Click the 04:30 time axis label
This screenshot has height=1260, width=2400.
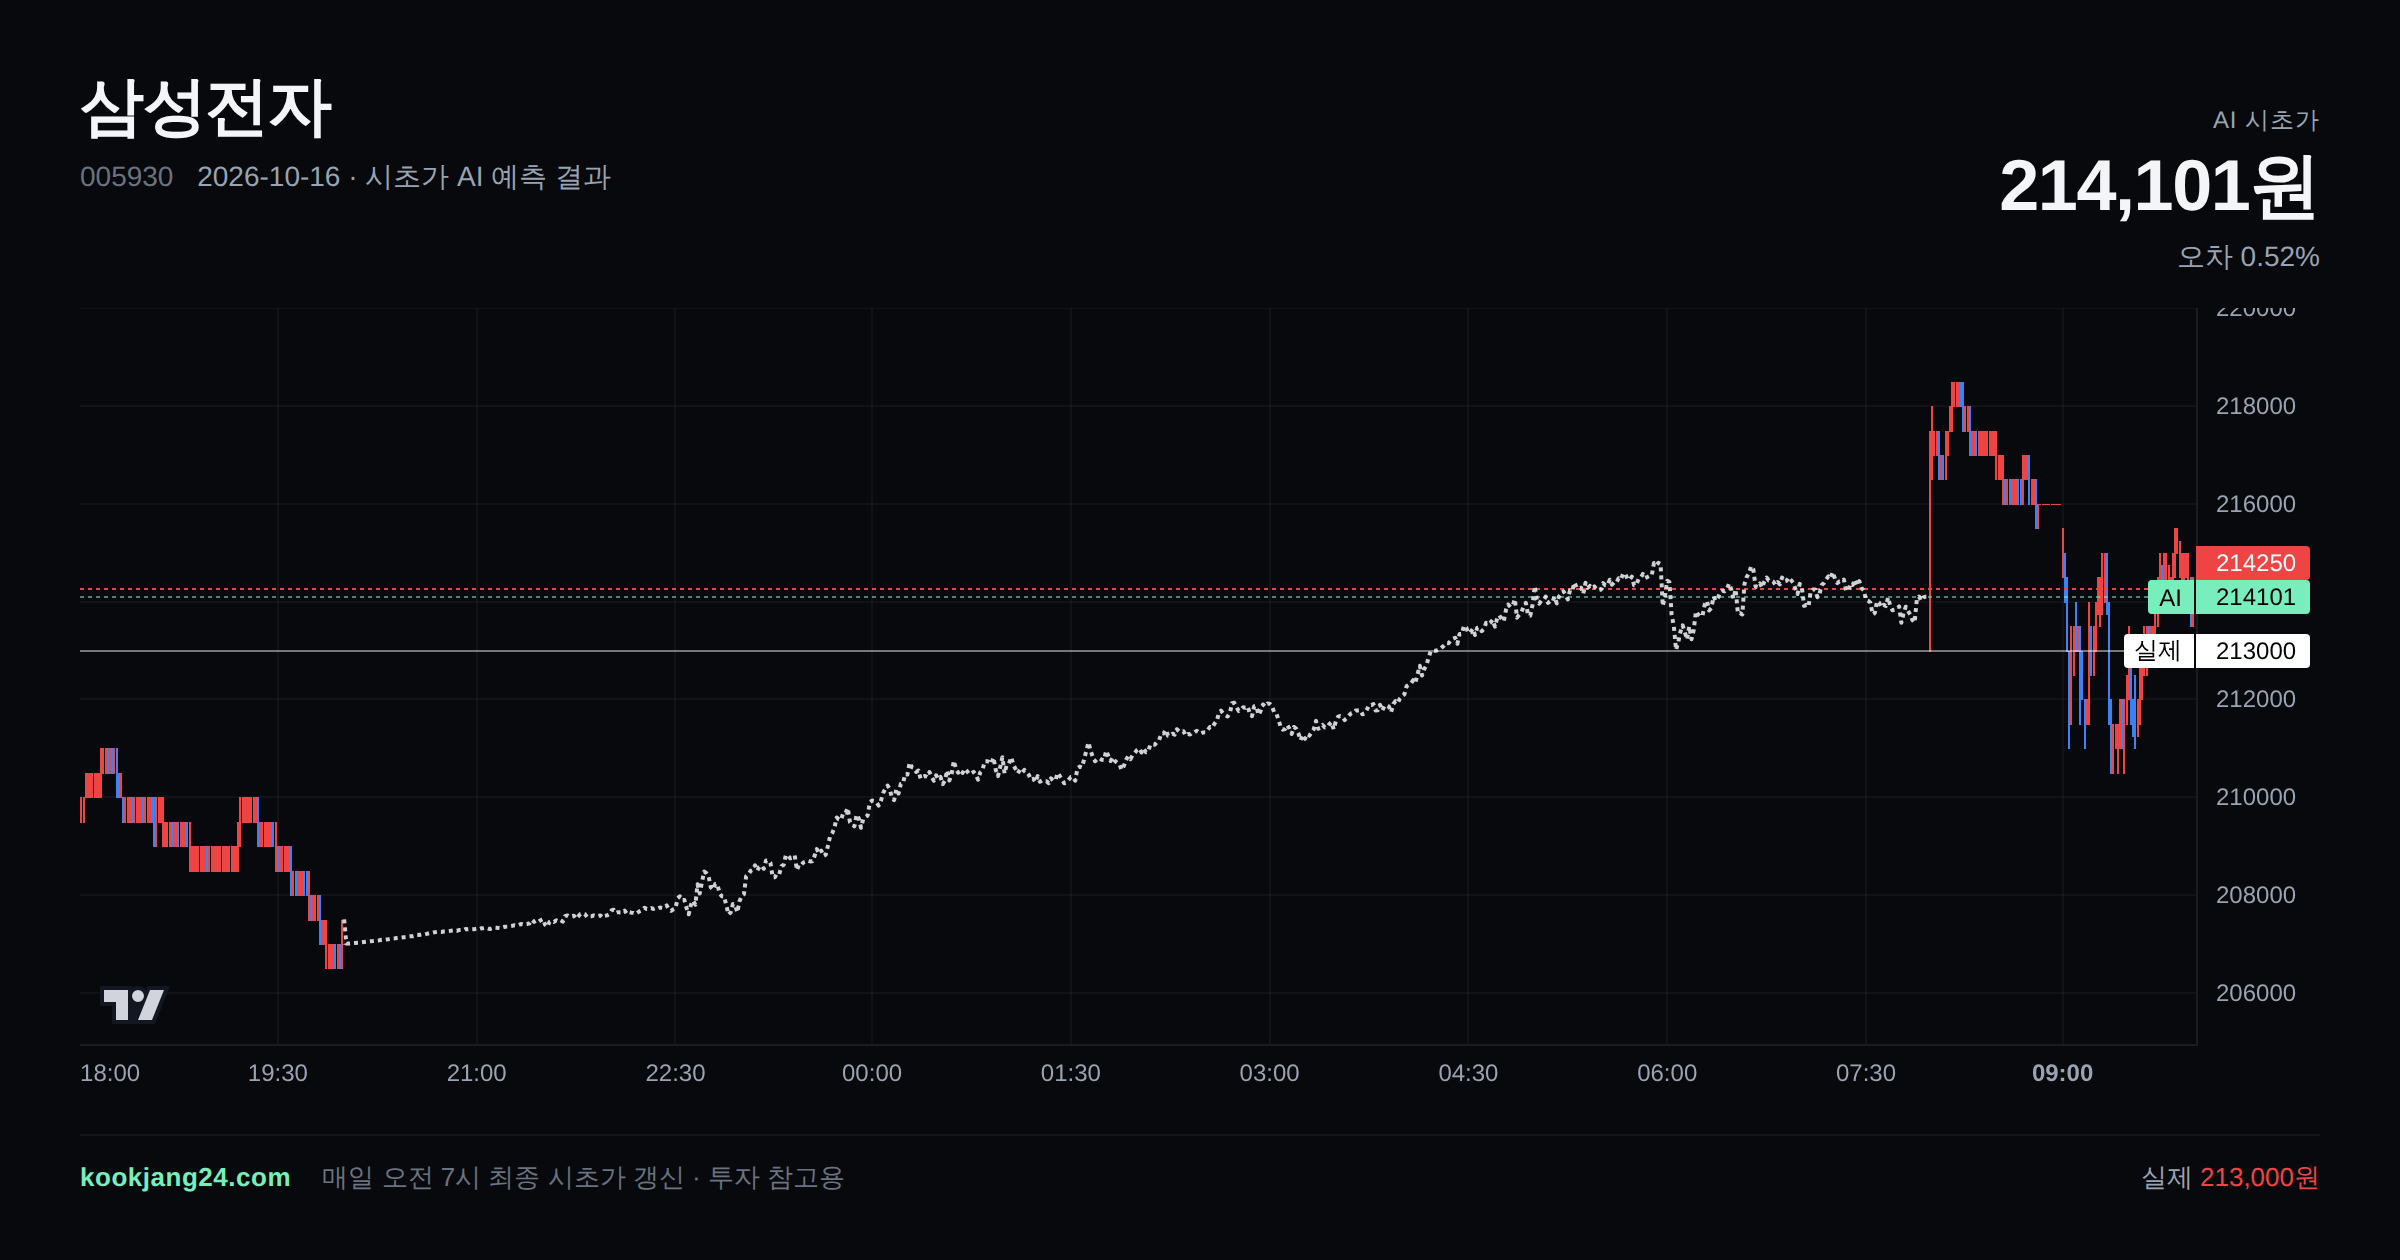point(1468,1073)
